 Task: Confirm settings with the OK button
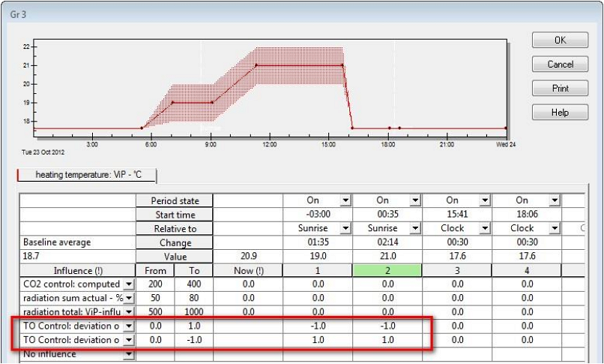pos(560,40)
